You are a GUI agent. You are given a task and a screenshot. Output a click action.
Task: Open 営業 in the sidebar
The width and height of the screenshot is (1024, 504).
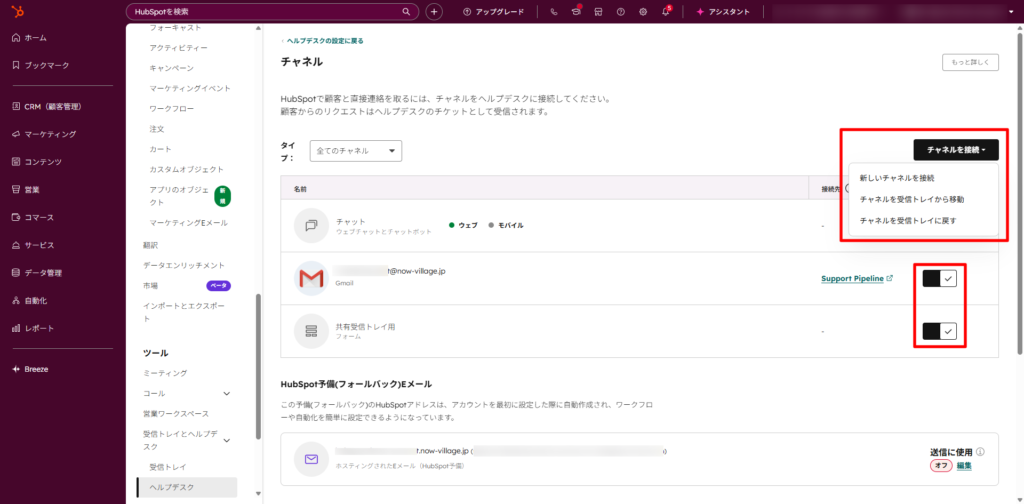click(25, 189)
